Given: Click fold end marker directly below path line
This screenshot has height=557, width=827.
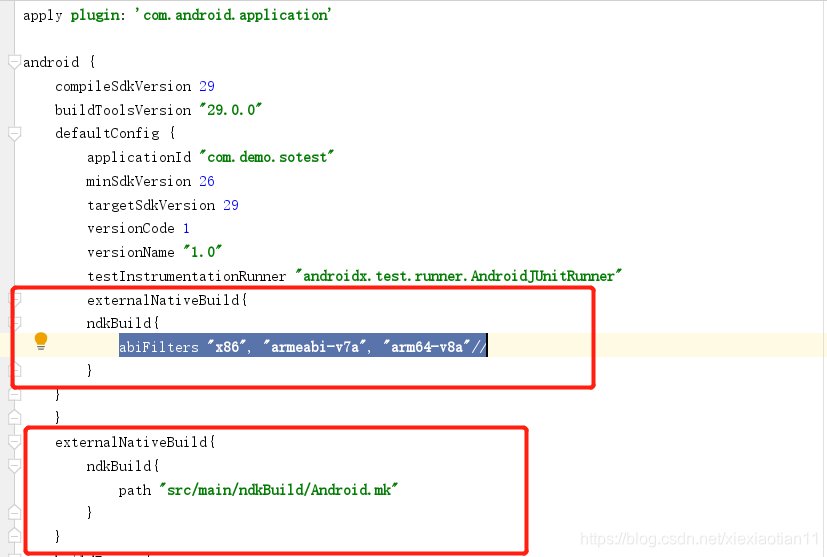Looking at the screenshot, I should pos(14,512).
